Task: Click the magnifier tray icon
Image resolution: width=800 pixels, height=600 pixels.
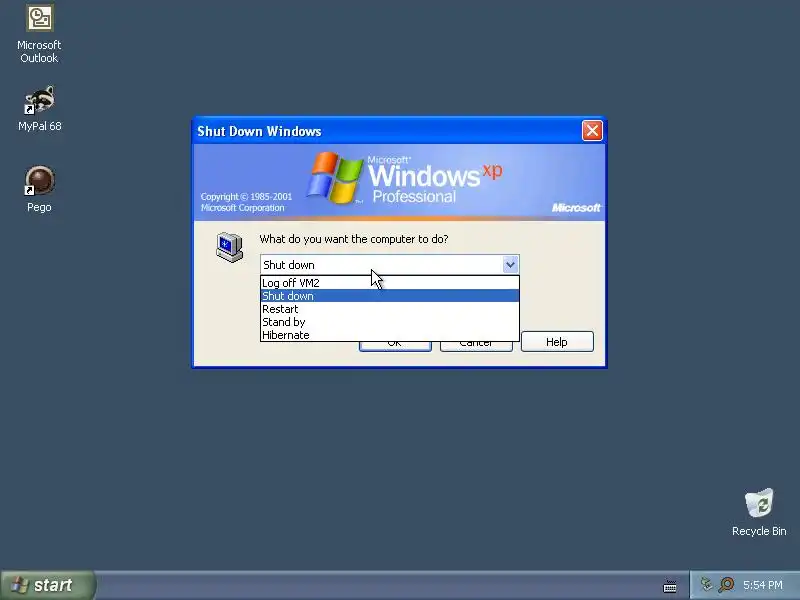Action: pos(726,584)
